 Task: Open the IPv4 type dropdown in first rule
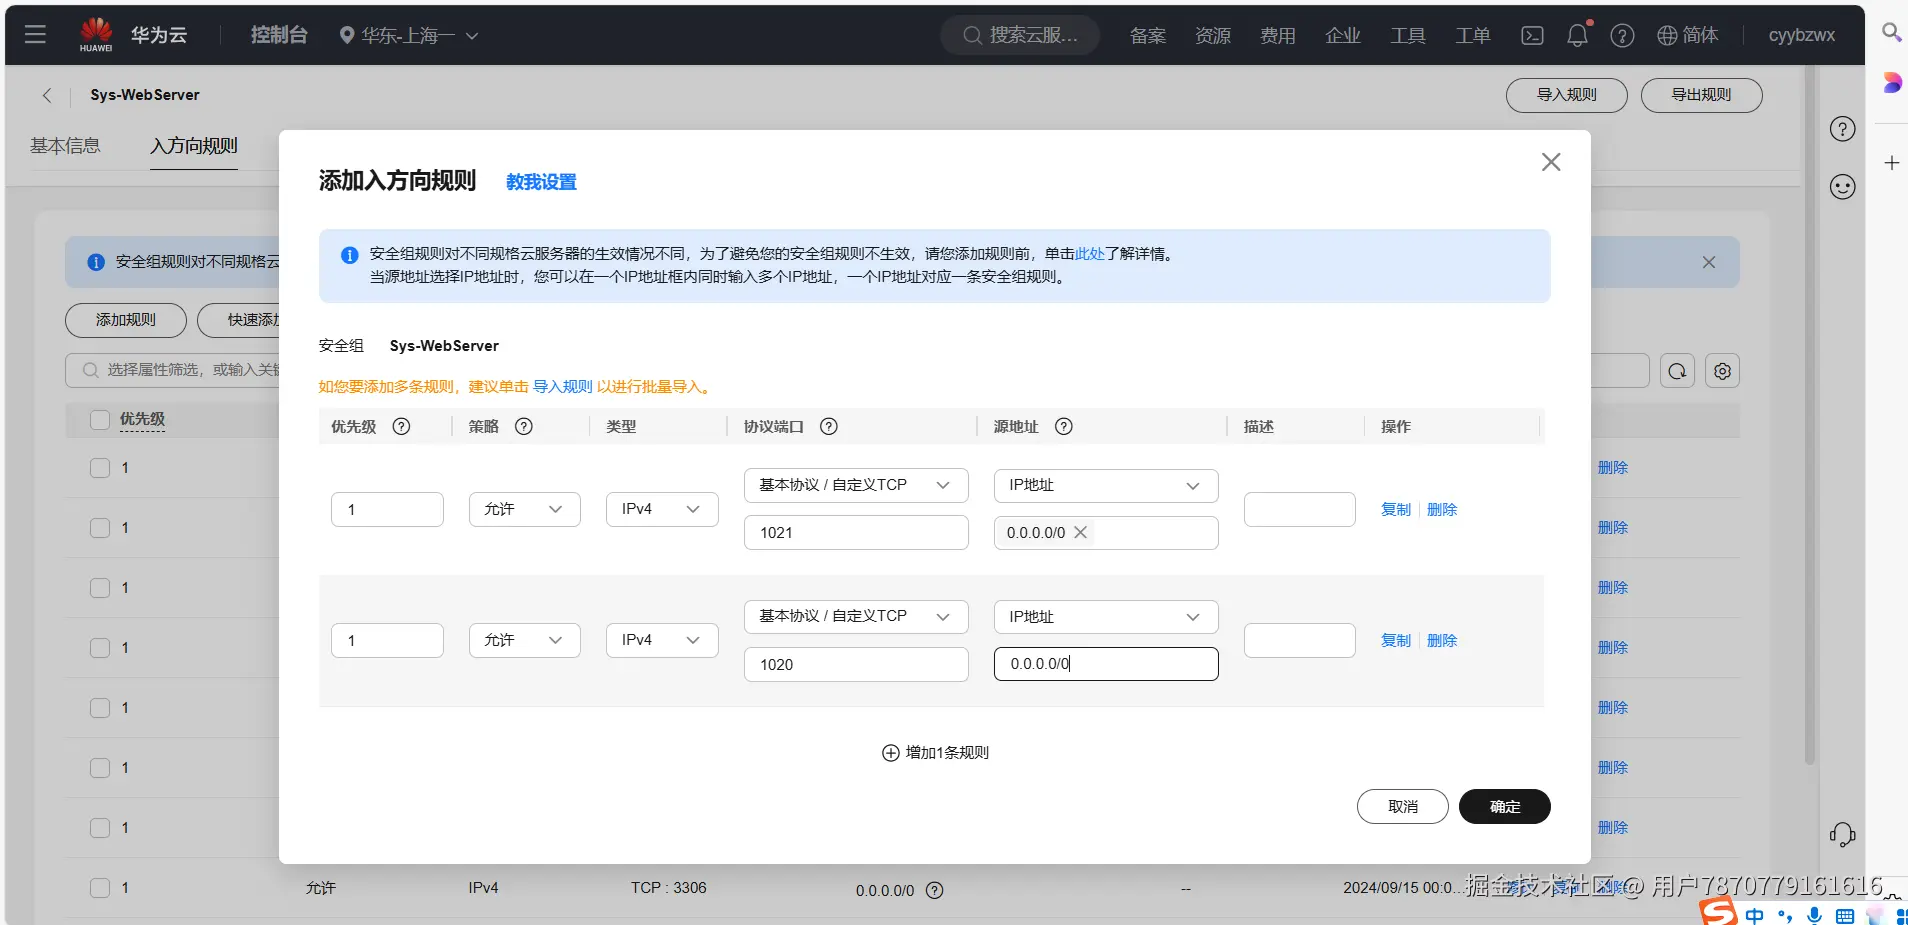[662, 509]
